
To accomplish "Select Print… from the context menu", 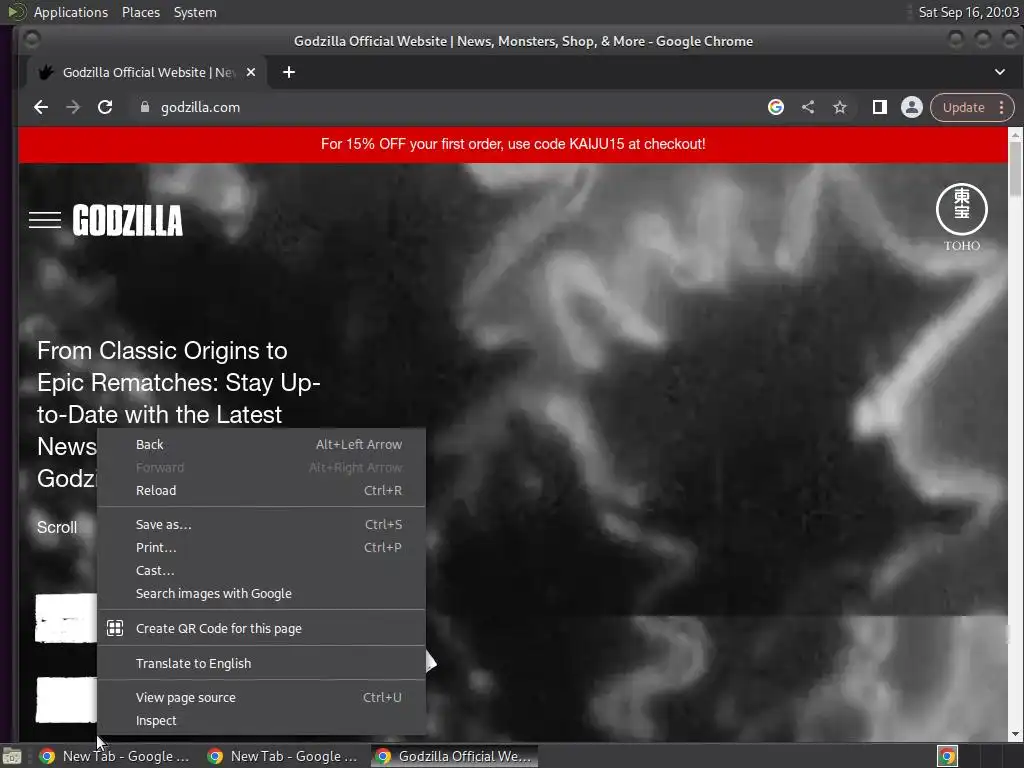I will [261, 547].
